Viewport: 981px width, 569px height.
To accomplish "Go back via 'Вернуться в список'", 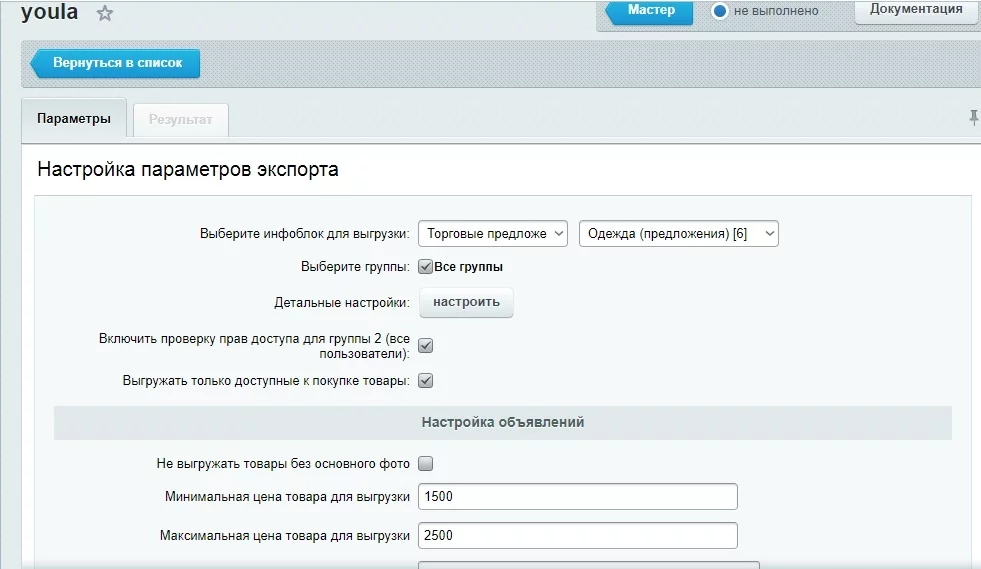I will [x=116, y=63].
